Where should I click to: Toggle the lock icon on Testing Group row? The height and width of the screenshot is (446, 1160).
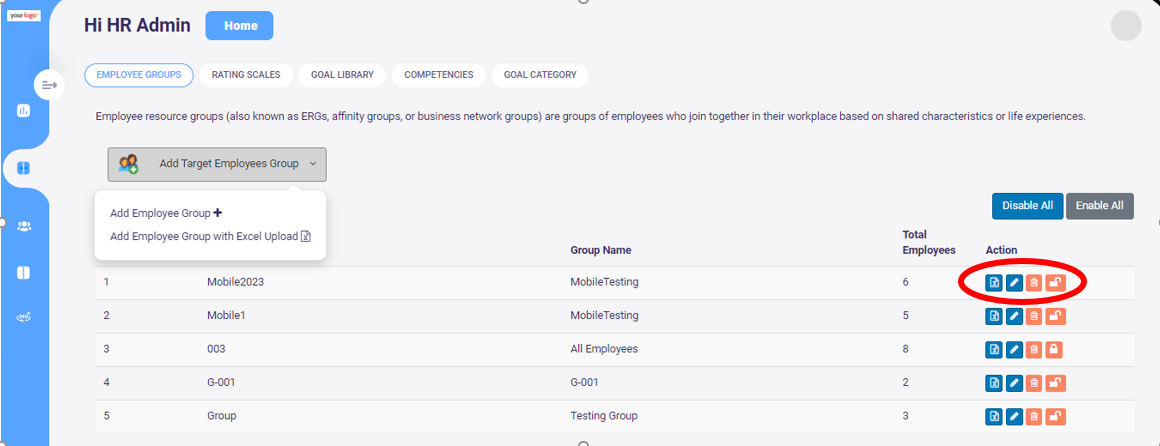pos(1056,416)
